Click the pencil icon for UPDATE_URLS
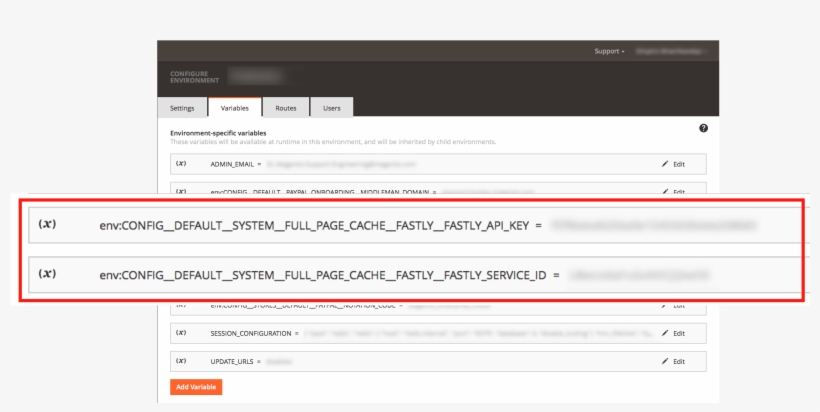The width and height of the screenshot is (820, 412). click(x=665, y=361)
